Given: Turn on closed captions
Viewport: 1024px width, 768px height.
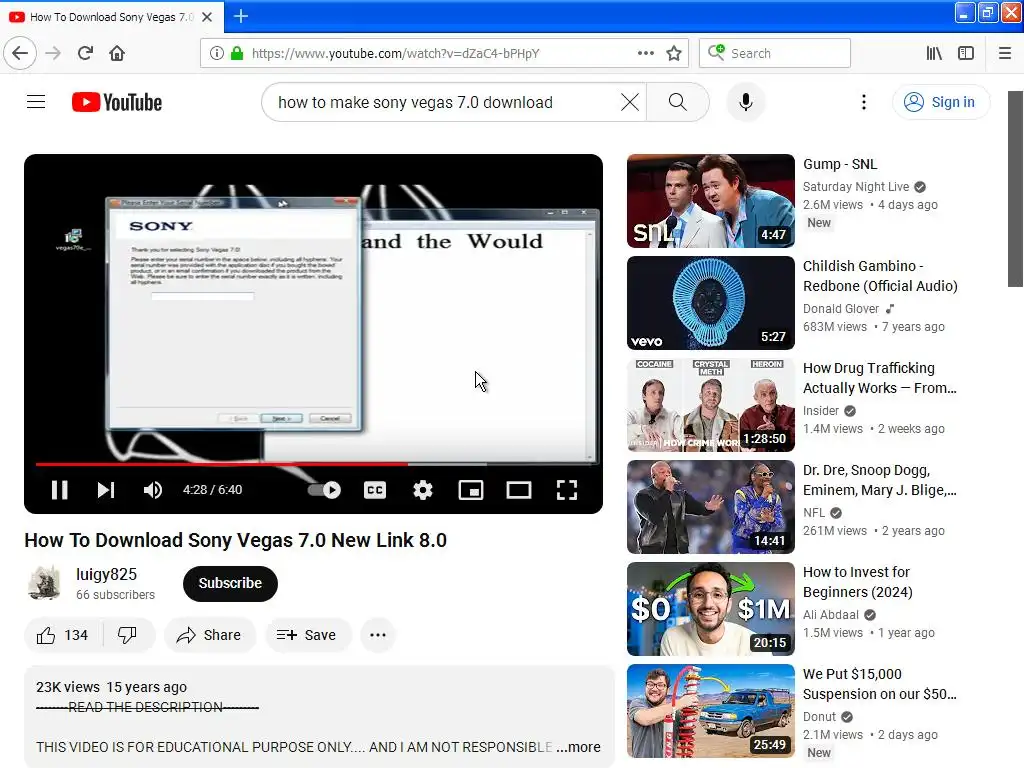Looking at the screenshot, I should coord(375,490).
